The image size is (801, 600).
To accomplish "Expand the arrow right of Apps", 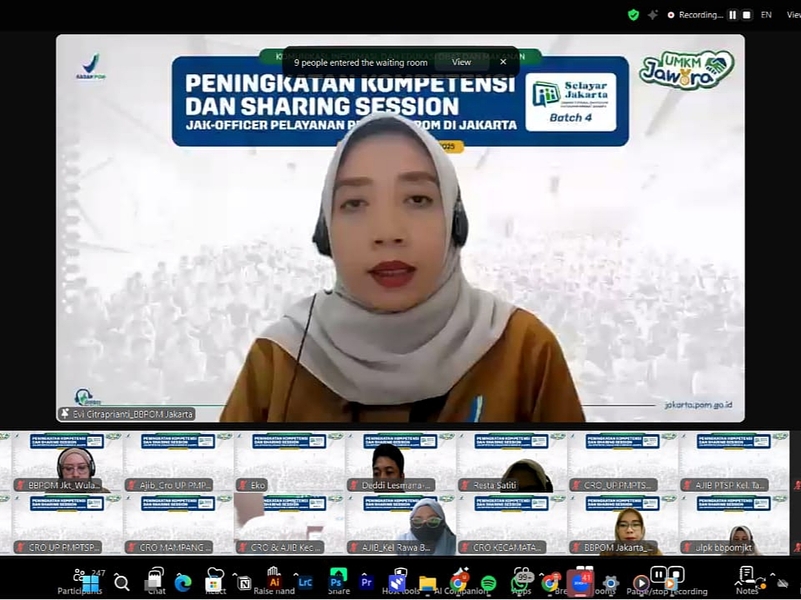I will coord(541,575).
